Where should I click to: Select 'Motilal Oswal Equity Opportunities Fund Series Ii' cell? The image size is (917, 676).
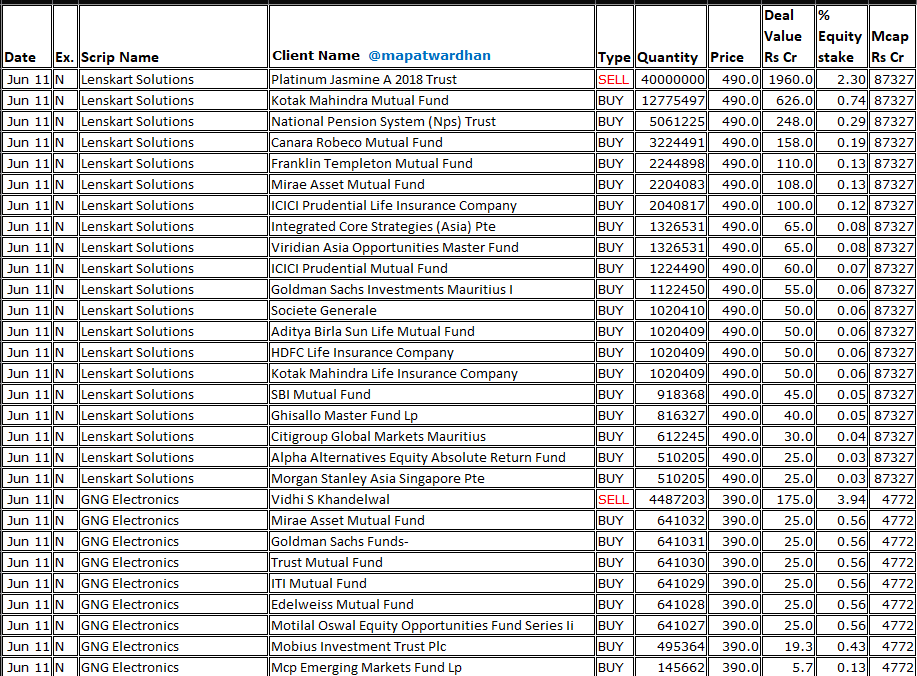pos(432,626)
